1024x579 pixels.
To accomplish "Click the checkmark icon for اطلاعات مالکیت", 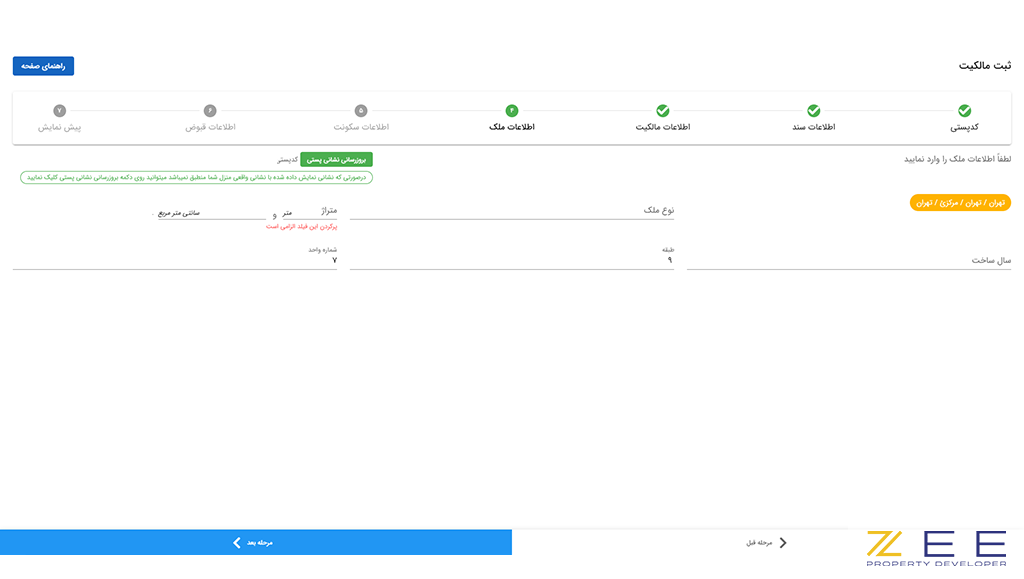I will (x=662, y=111).
